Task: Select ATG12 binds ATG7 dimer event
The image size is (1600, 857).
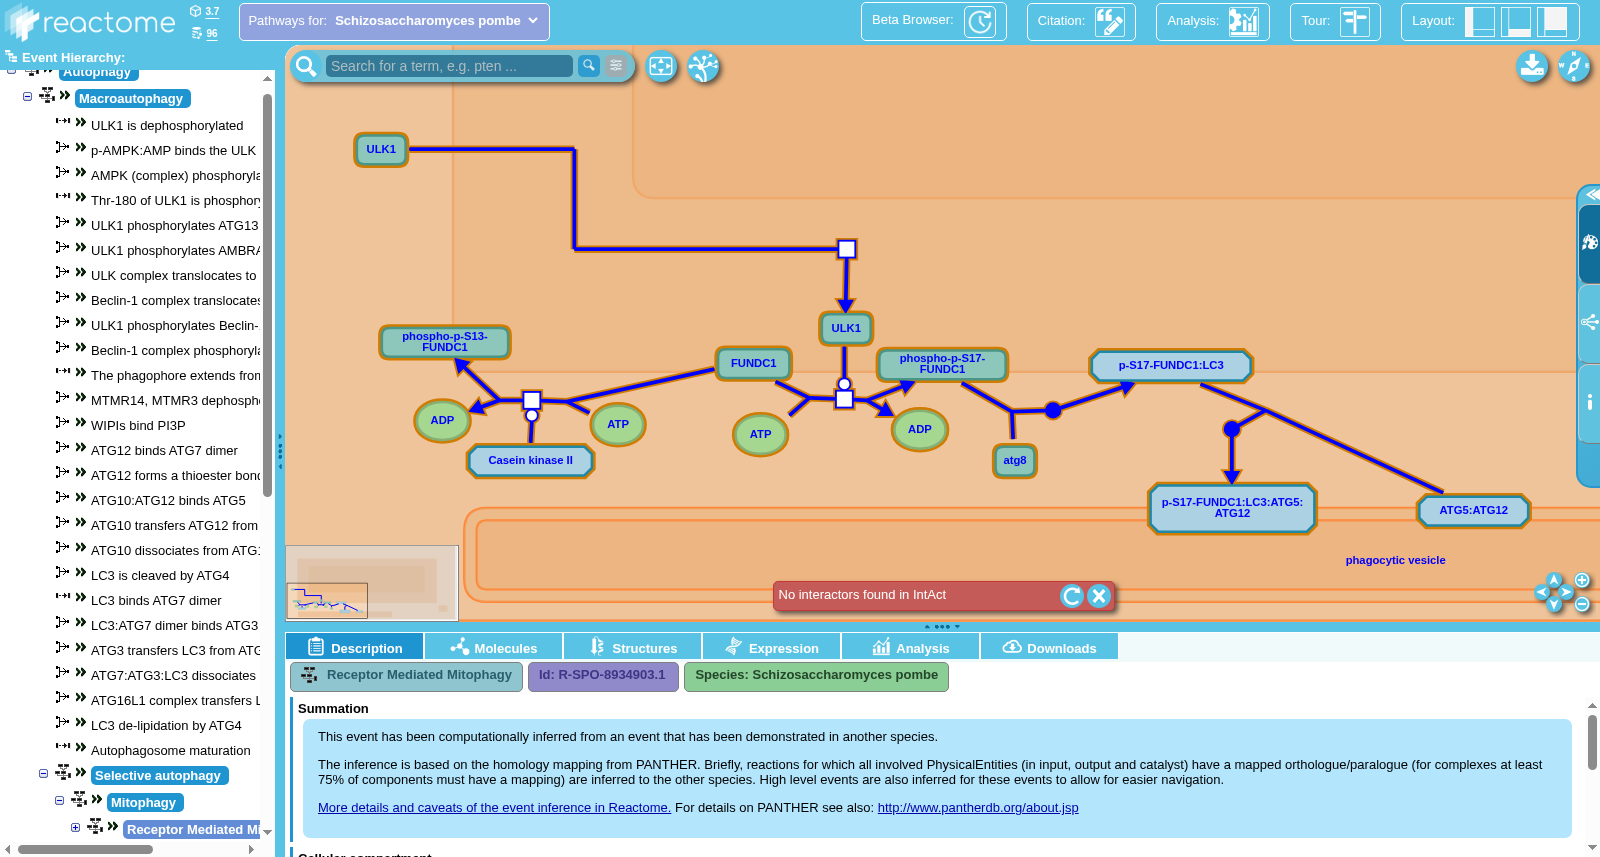Action: pos(164,451)
